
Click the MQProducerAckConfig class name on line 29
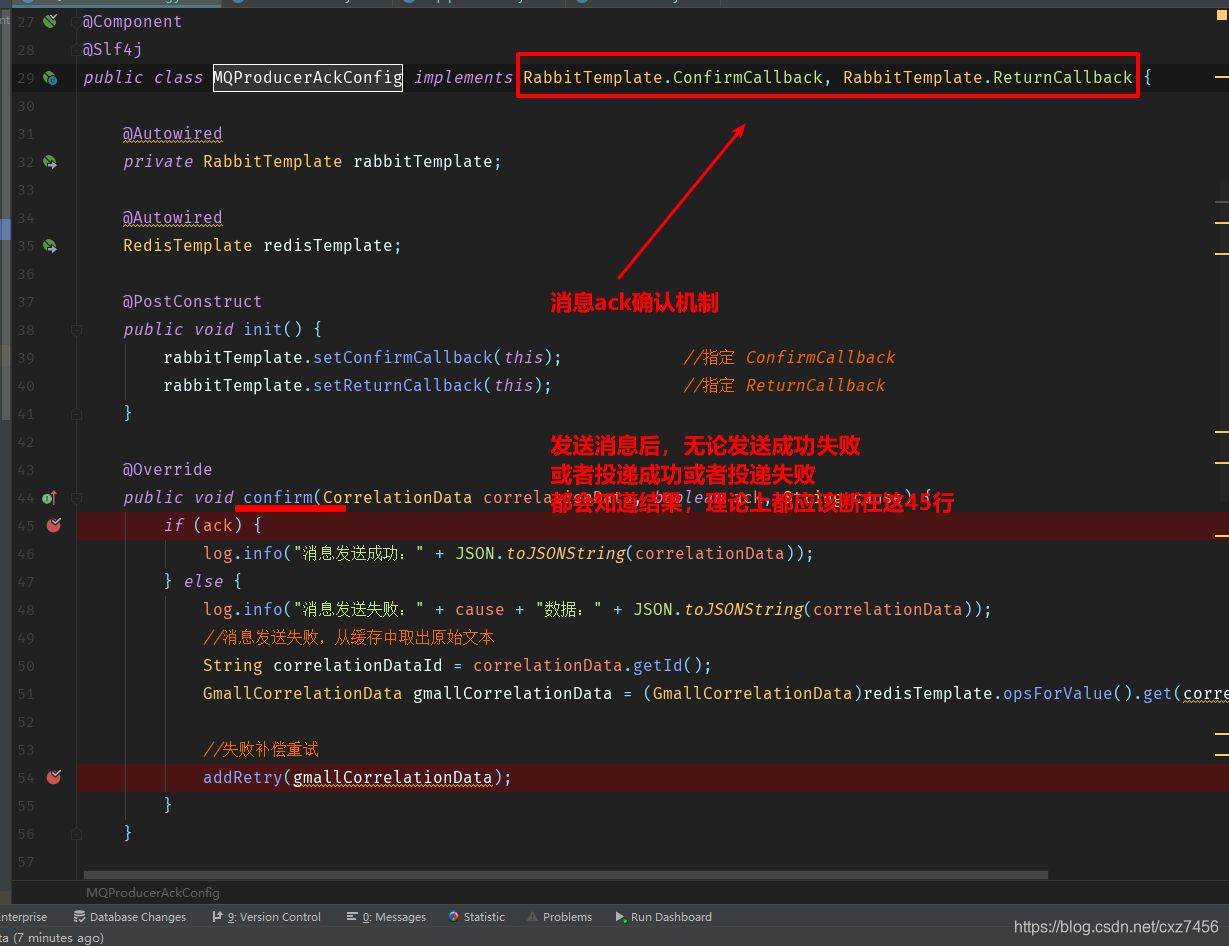(x=308, y=77)
